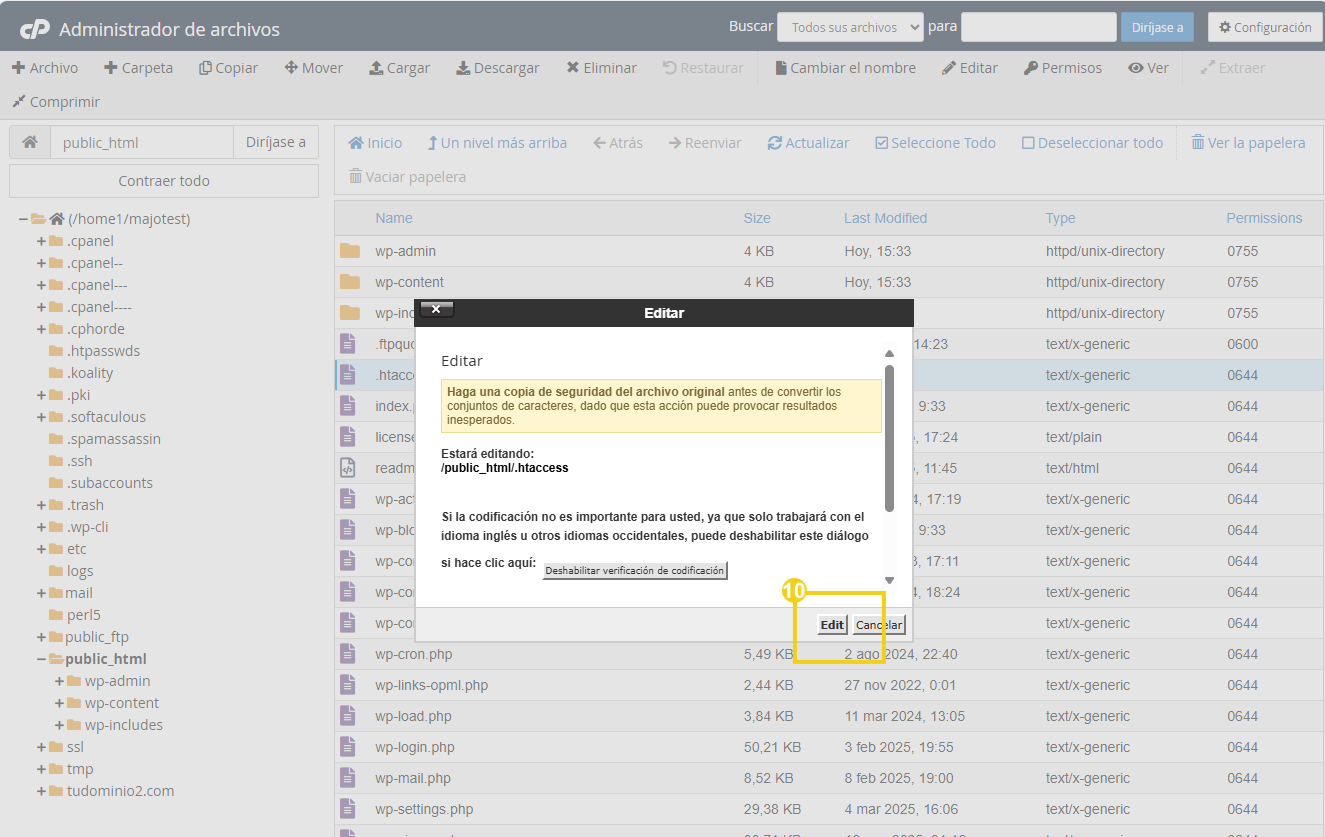Image resolution: width=1325 pixels, height=837 pixels.
Task: Check the Seleccione Todo checkbox
Action: click(x=881, y=143)
